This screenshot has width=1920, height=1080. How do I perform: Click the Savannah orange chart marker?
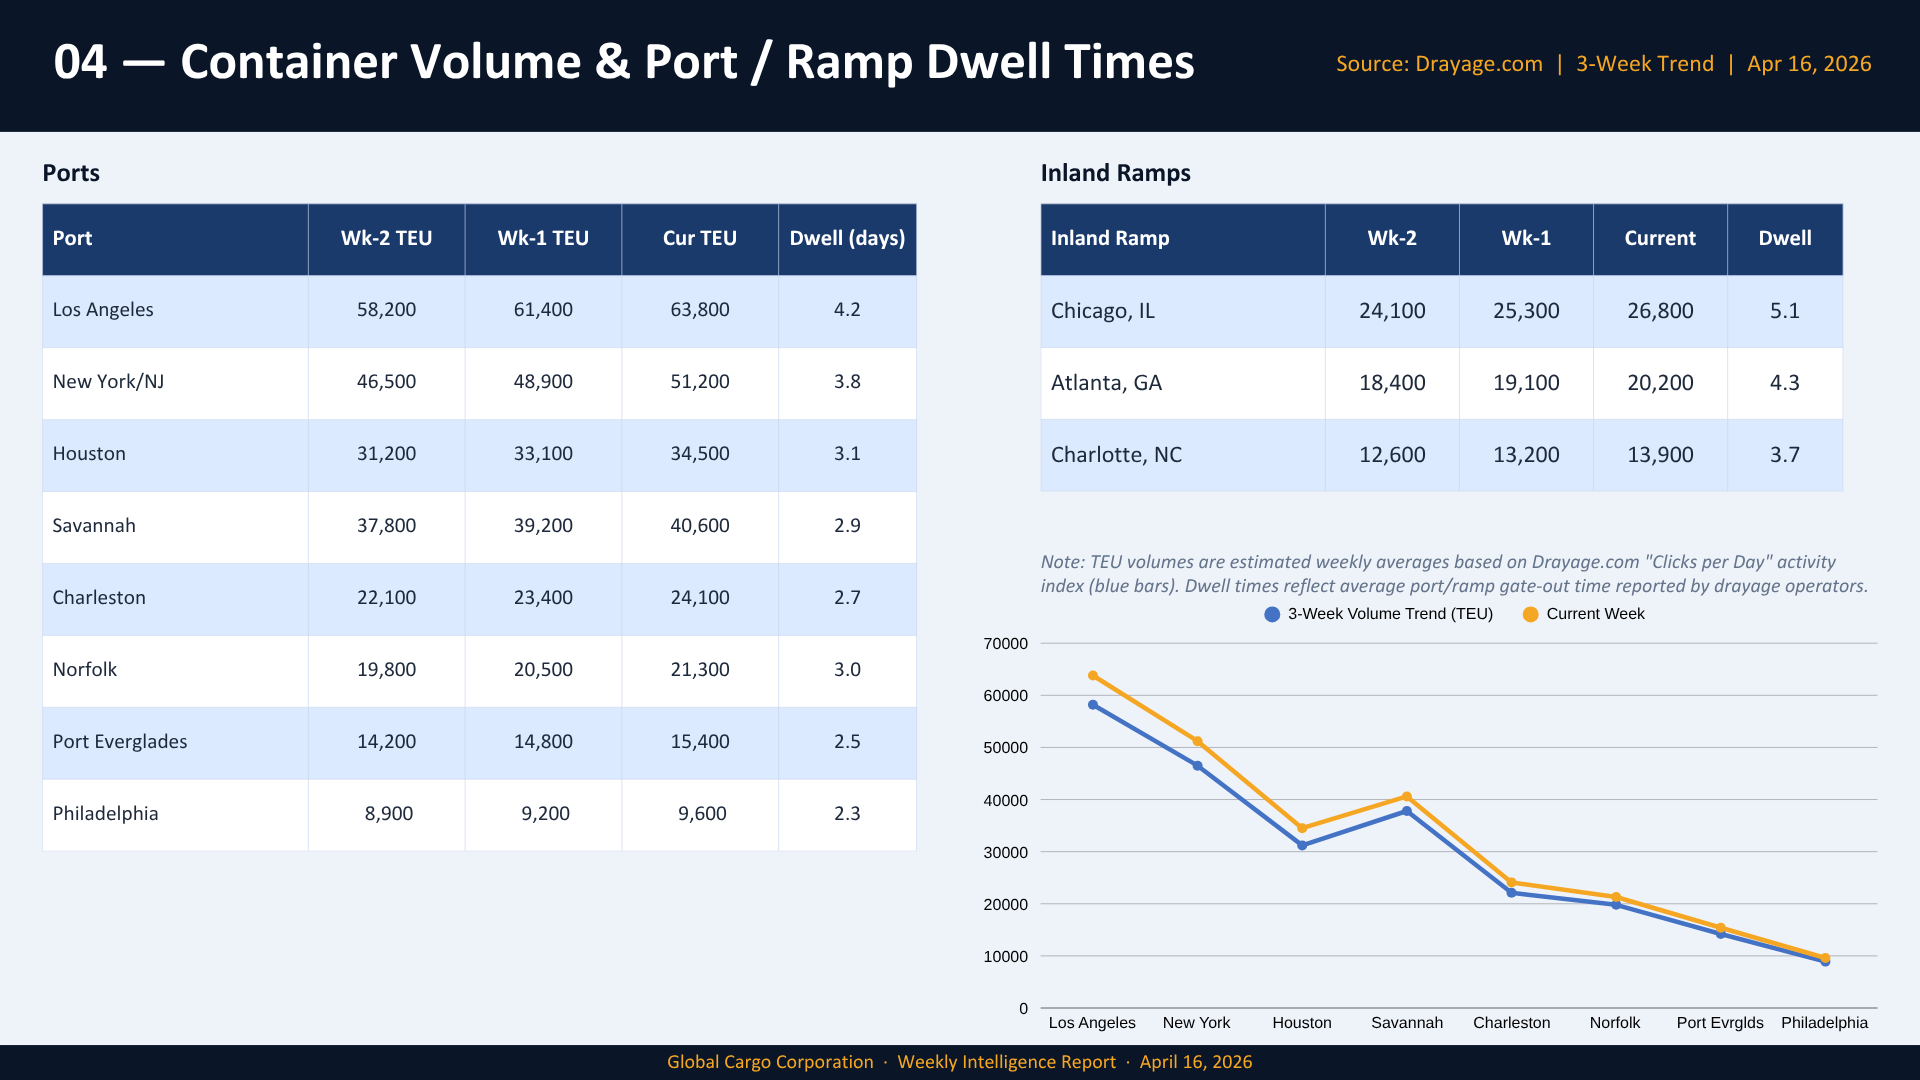(x=1407, y=797)
